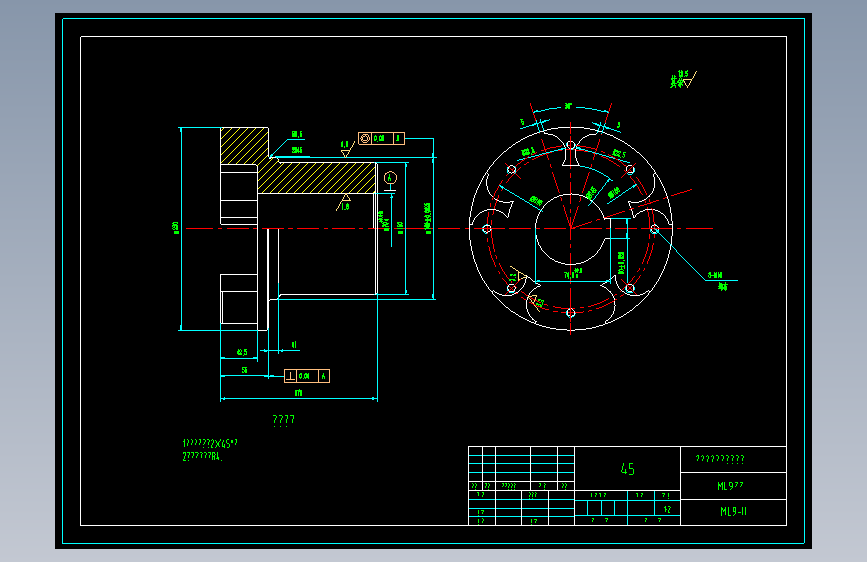Select the top bolt hole on the flange
Screen dimensions: 867x562
571,145
